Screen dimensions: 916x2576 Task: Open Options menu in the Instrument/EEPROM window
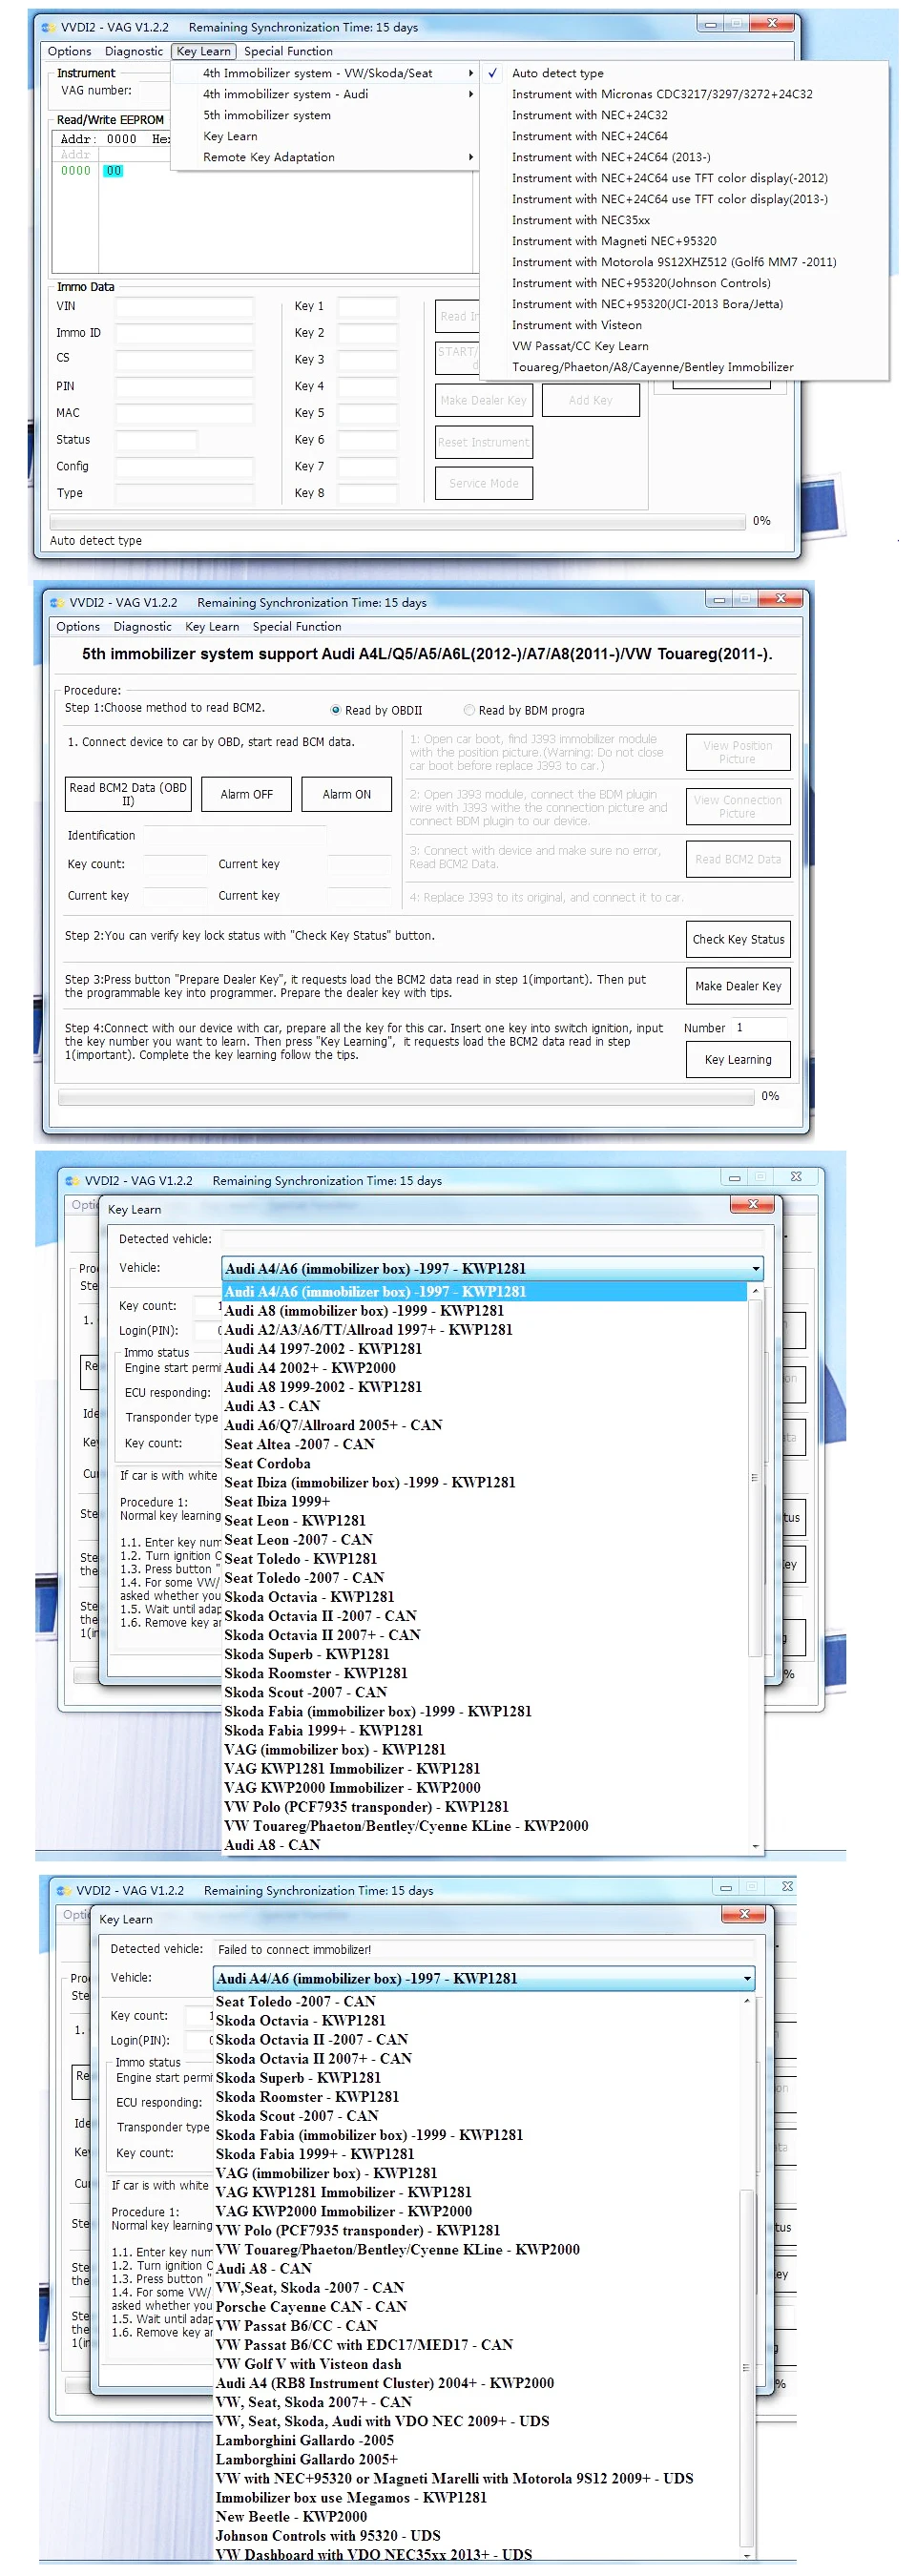tap(69, 51)
